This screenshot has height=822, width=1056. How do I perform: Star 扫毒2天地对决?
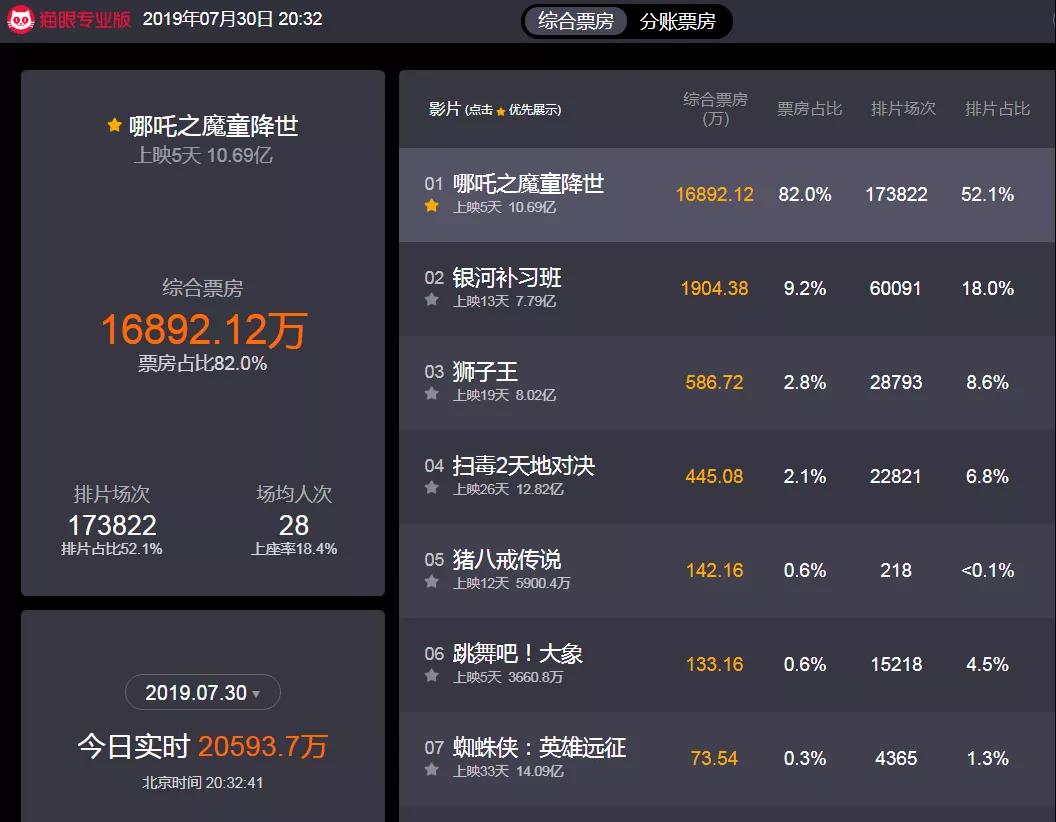(x=432, y=488)
